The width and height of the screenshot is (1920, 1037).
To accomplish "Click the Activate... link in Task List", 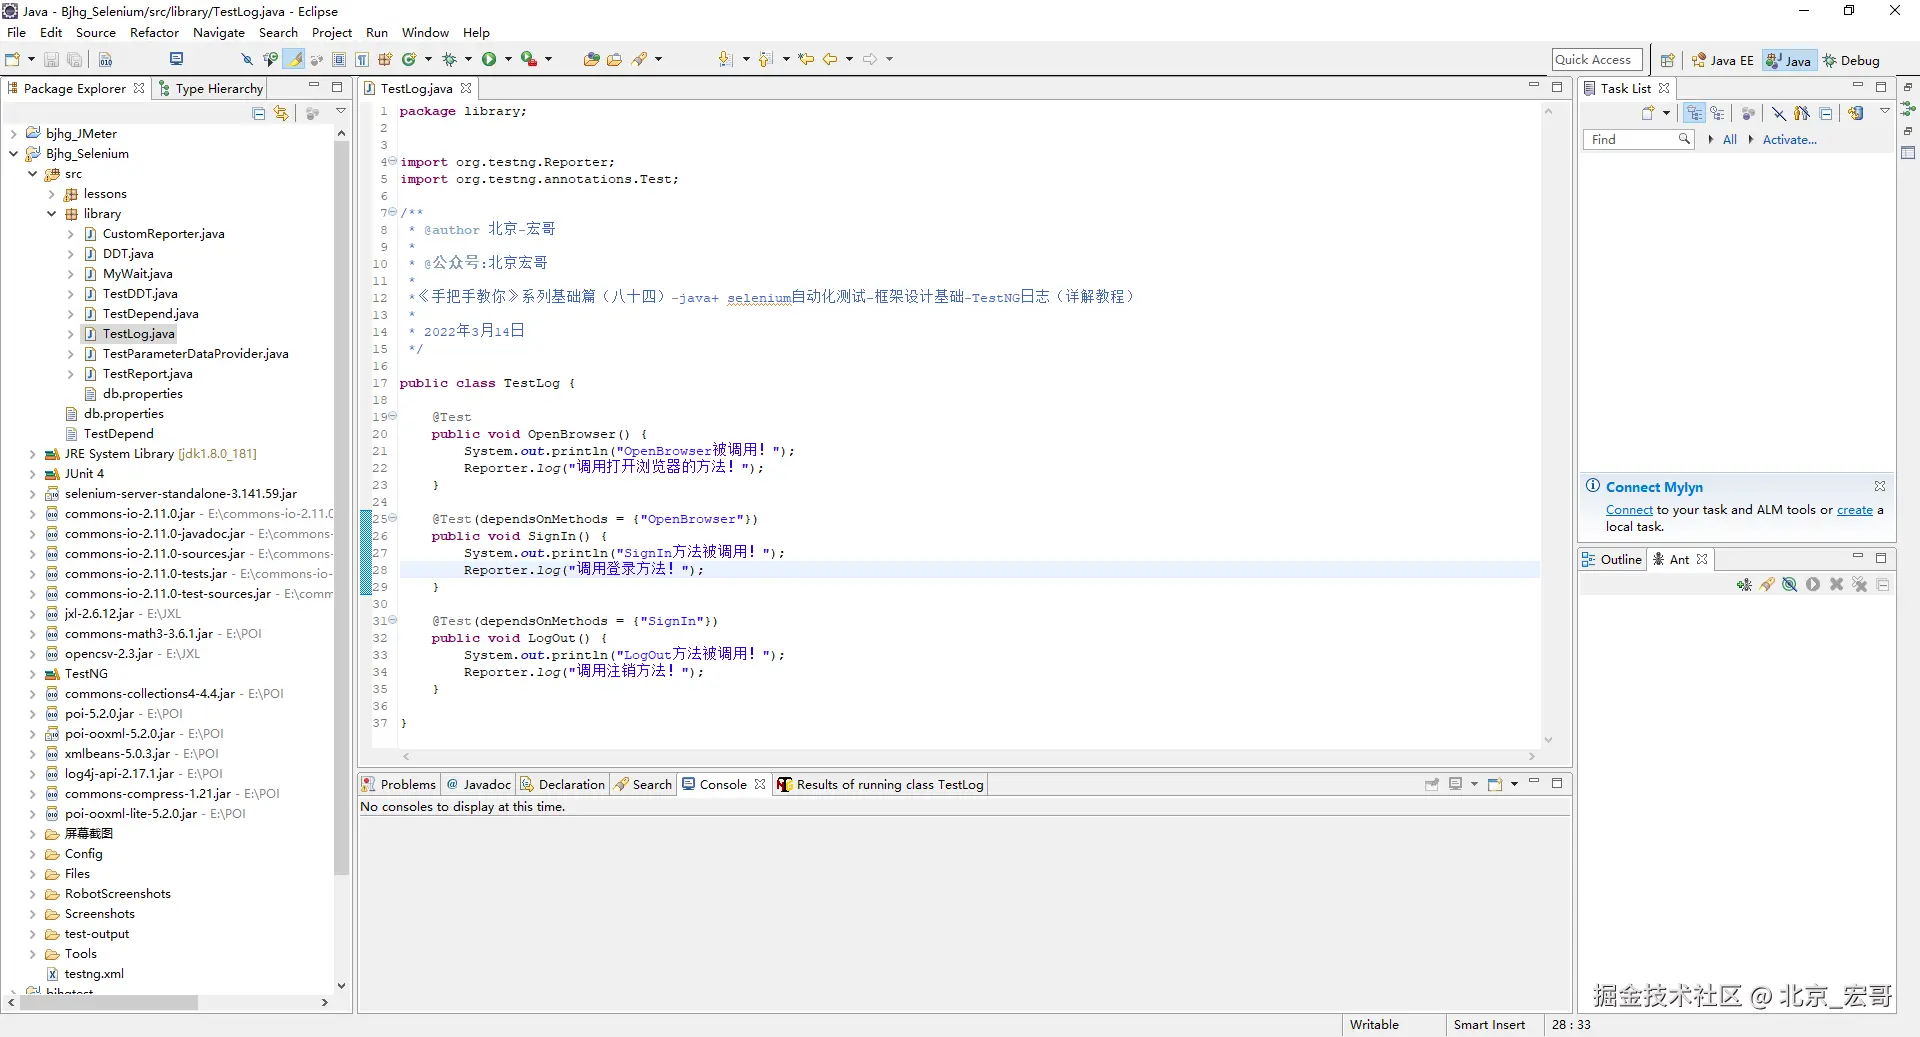I will (1789, 140).
